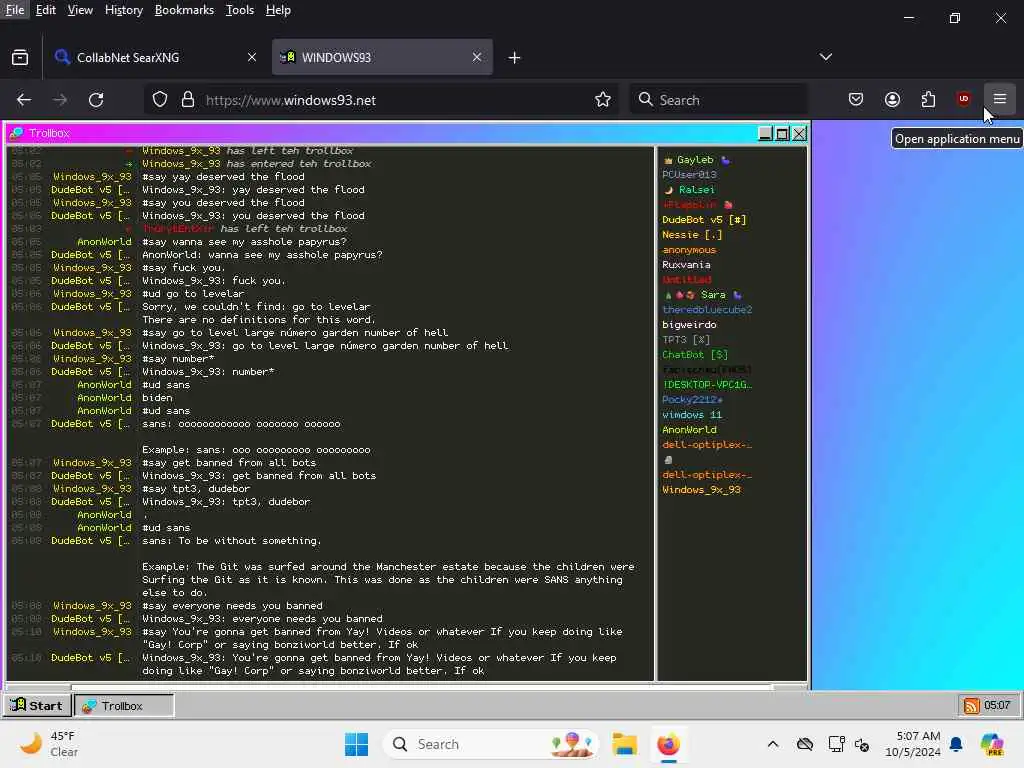This screenshot has height=768, width=1024.
Task: Go back to the previous page
Action: pos(24,100)
